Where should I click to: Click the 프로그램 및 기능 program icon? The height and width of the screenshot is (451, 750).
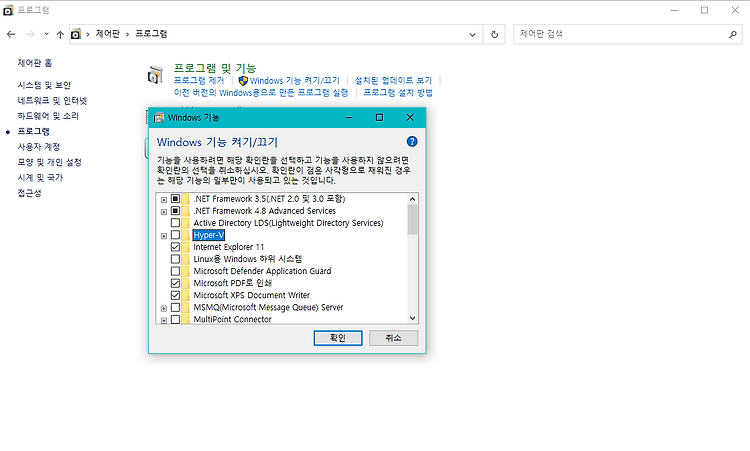click(155, 75)
